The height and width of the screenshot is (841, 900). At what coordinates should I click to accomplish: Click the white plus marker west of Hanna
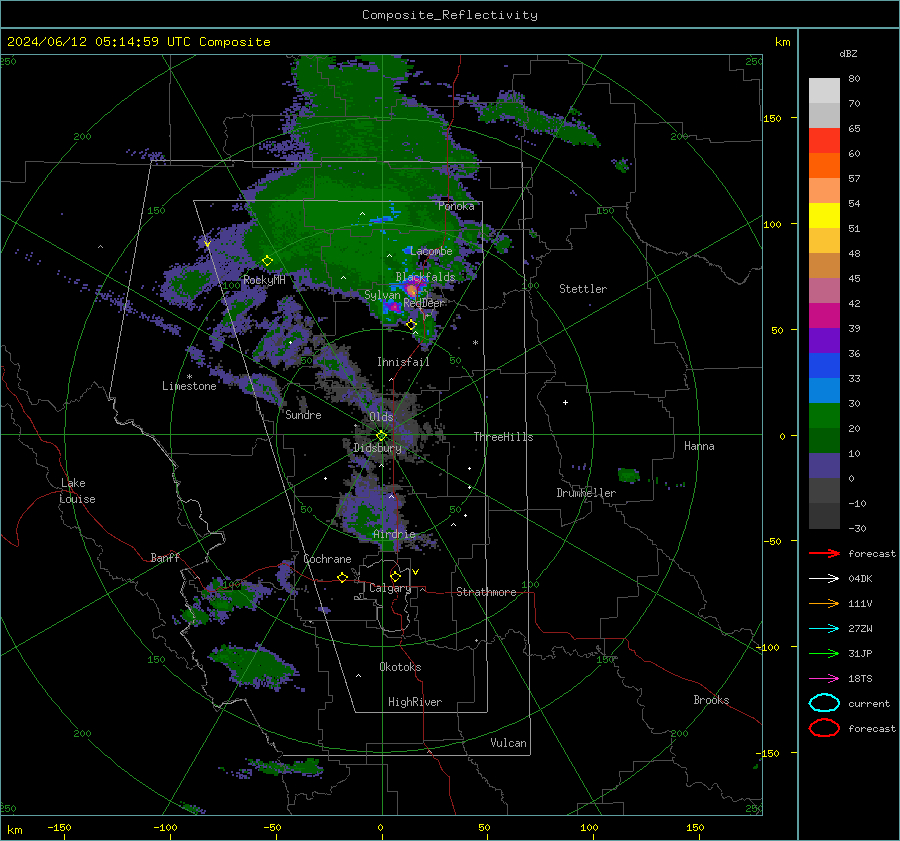(565, 403)
